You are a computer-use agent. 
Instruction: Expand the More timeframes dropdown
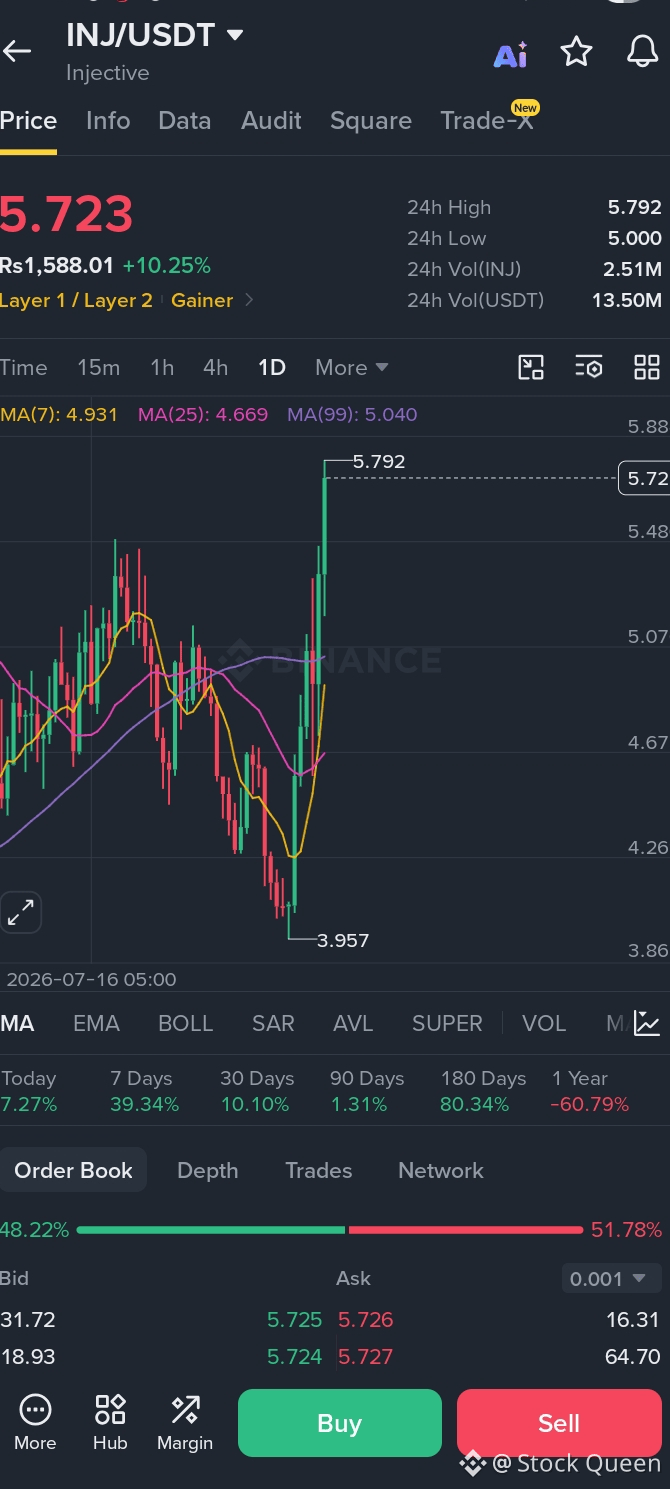pyautogui.click(x=351, y=367)
